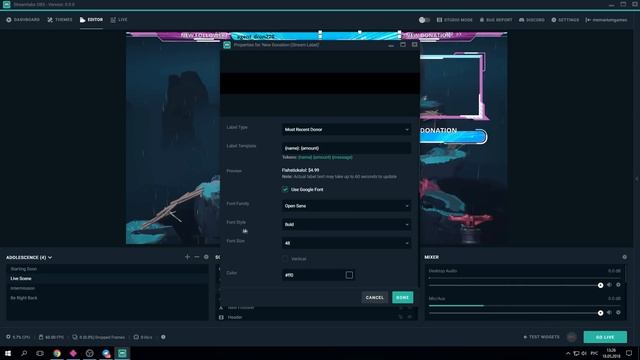Switch to the Editor tab
The height and width of the screenshot is (360, 640).
tap(91, 20)
